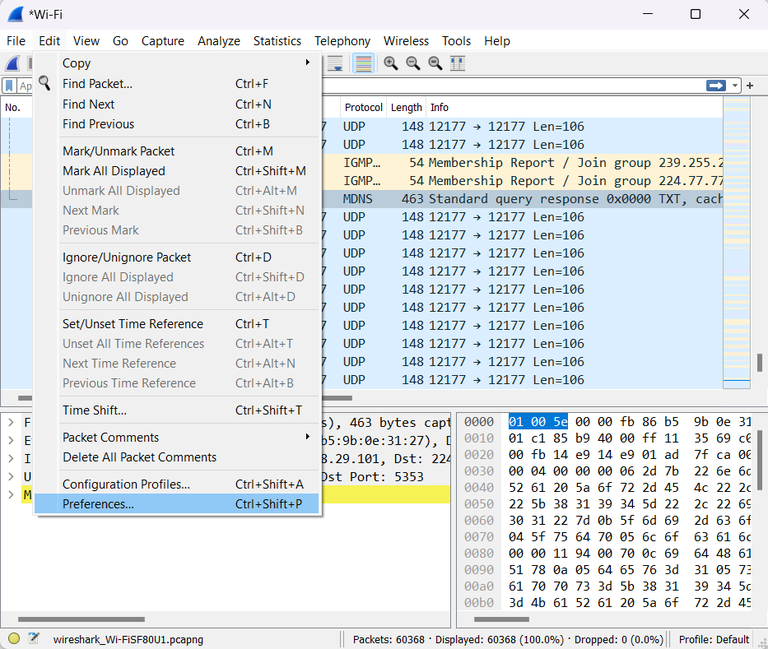Click the shark fin start capture icon
This screenshot has height=649, width=768.
coord(13,63)
